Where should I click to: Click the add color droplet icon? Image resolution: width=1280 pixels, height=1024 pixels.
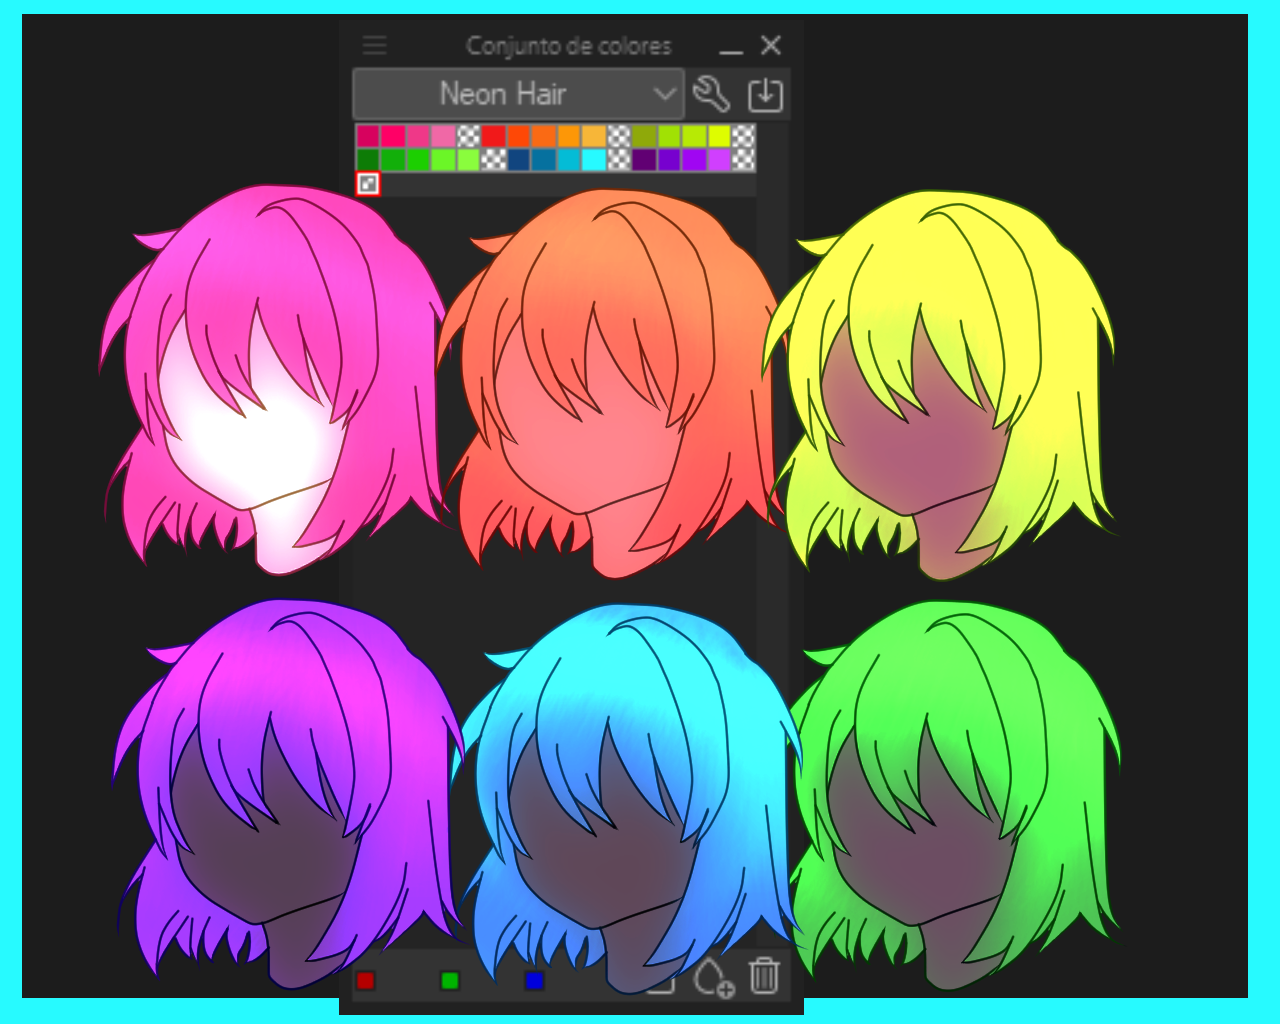pos(713,977)
